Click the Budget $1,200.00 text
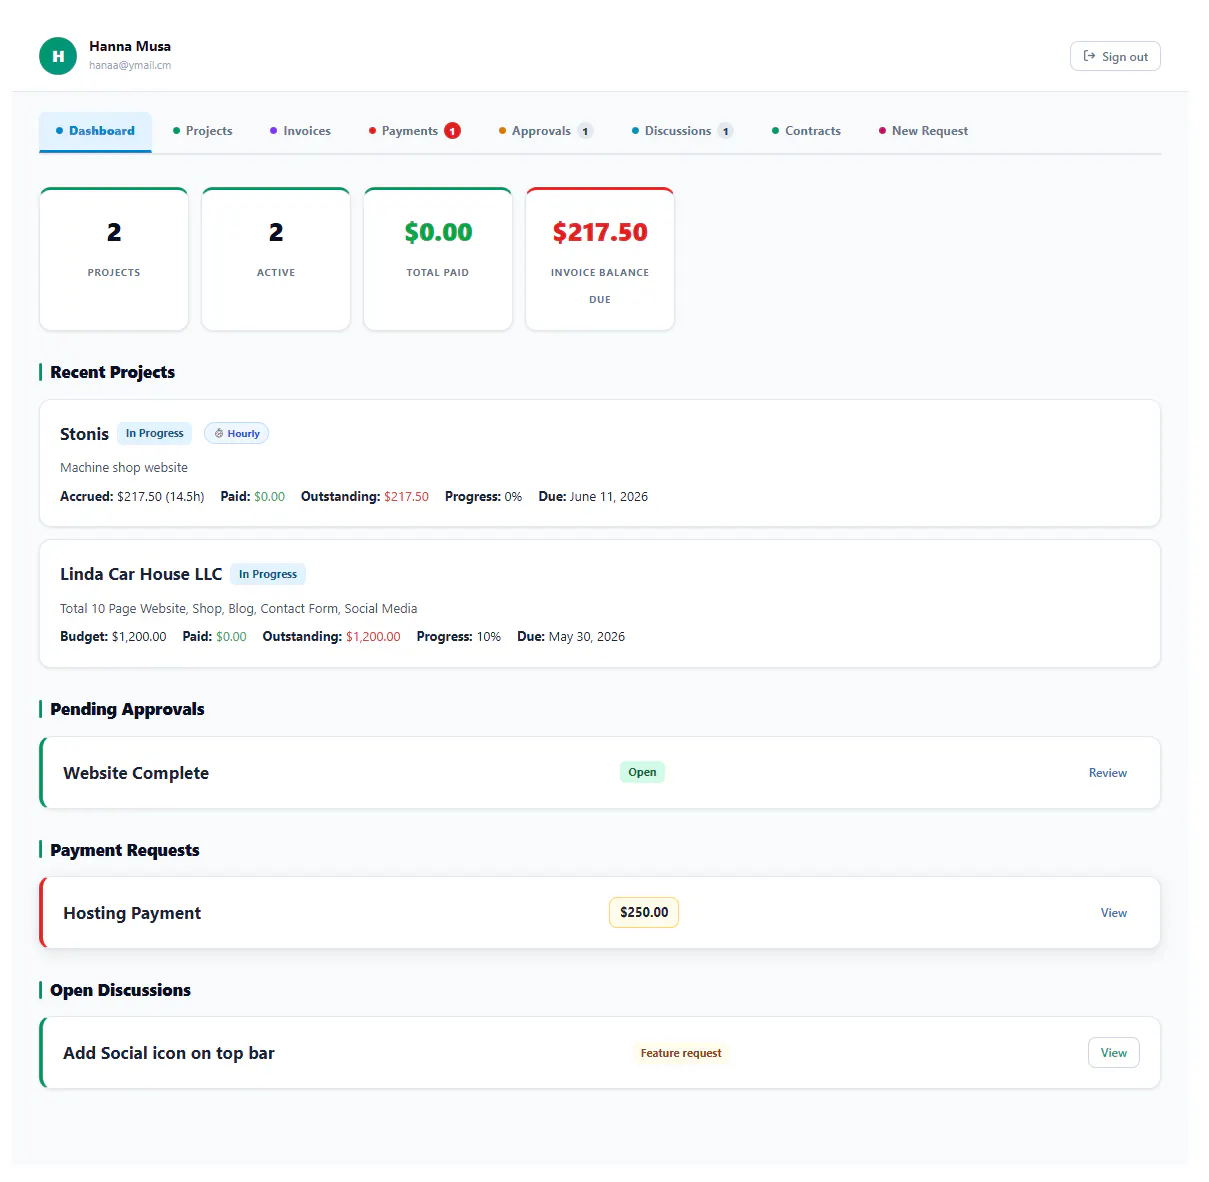This screenshot has height=1182, width=1209. (113, 636)
